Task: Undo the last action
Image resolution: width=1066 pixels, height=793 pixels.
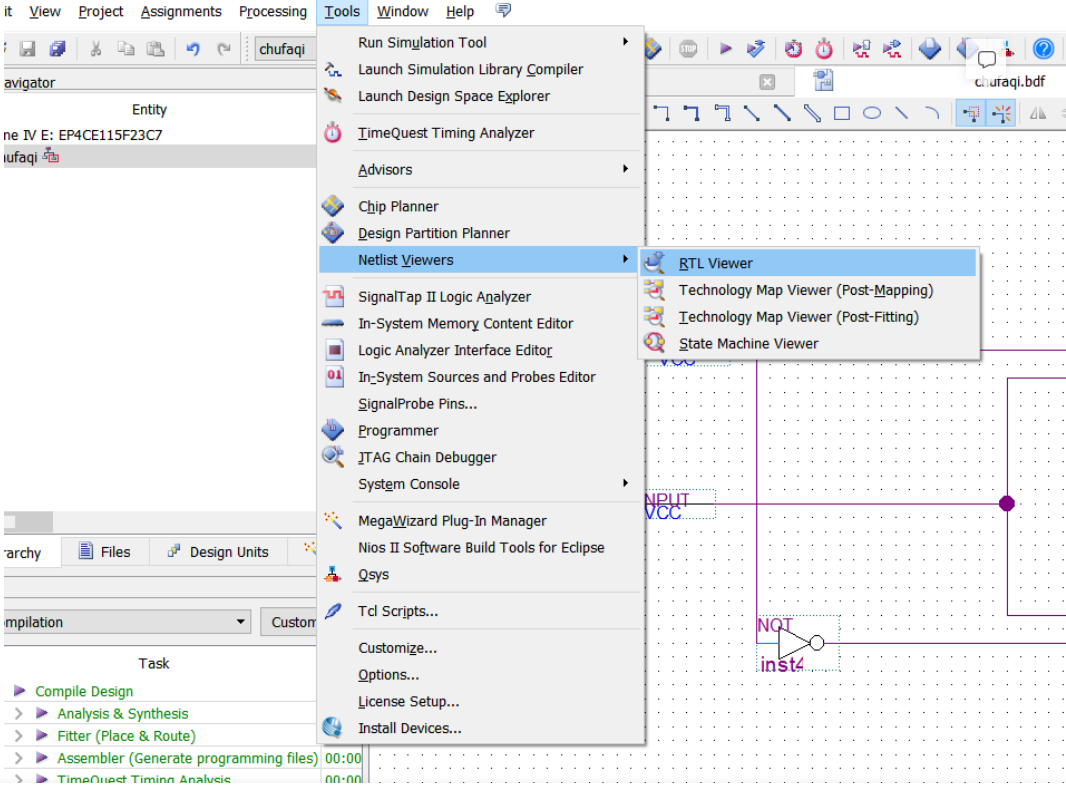Action: (x=193, y=49)
